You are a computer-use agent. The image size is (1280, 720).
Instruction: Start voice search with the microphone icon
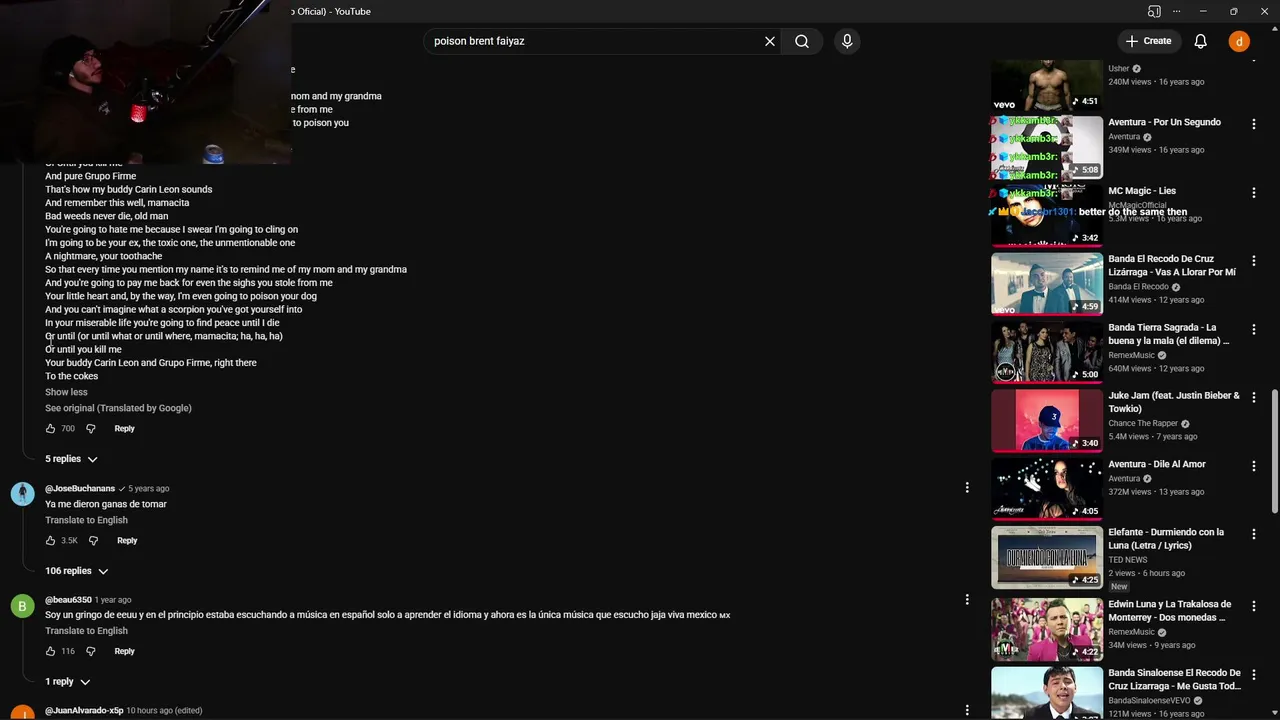(x=847, y=41)
